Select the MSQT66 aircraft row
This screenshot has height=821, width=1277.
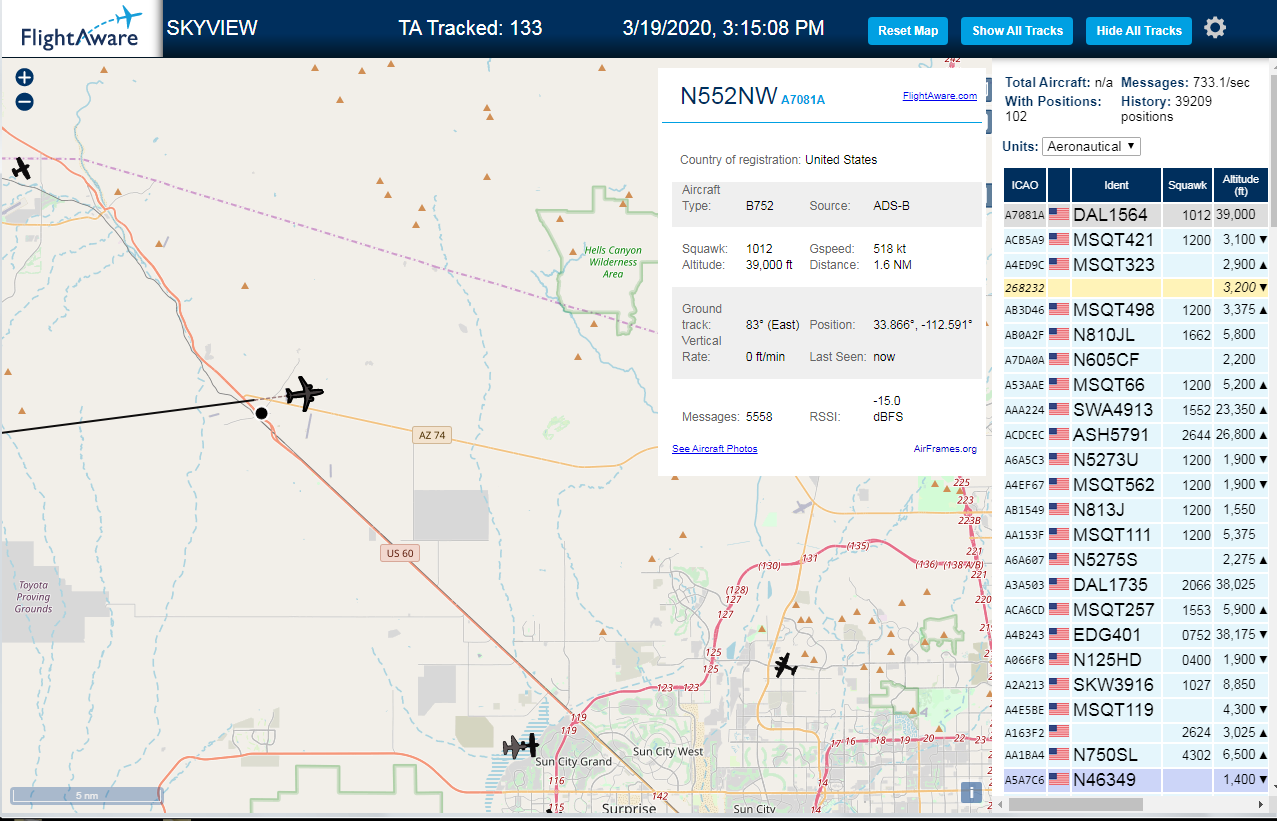[x=1136, y=385]
